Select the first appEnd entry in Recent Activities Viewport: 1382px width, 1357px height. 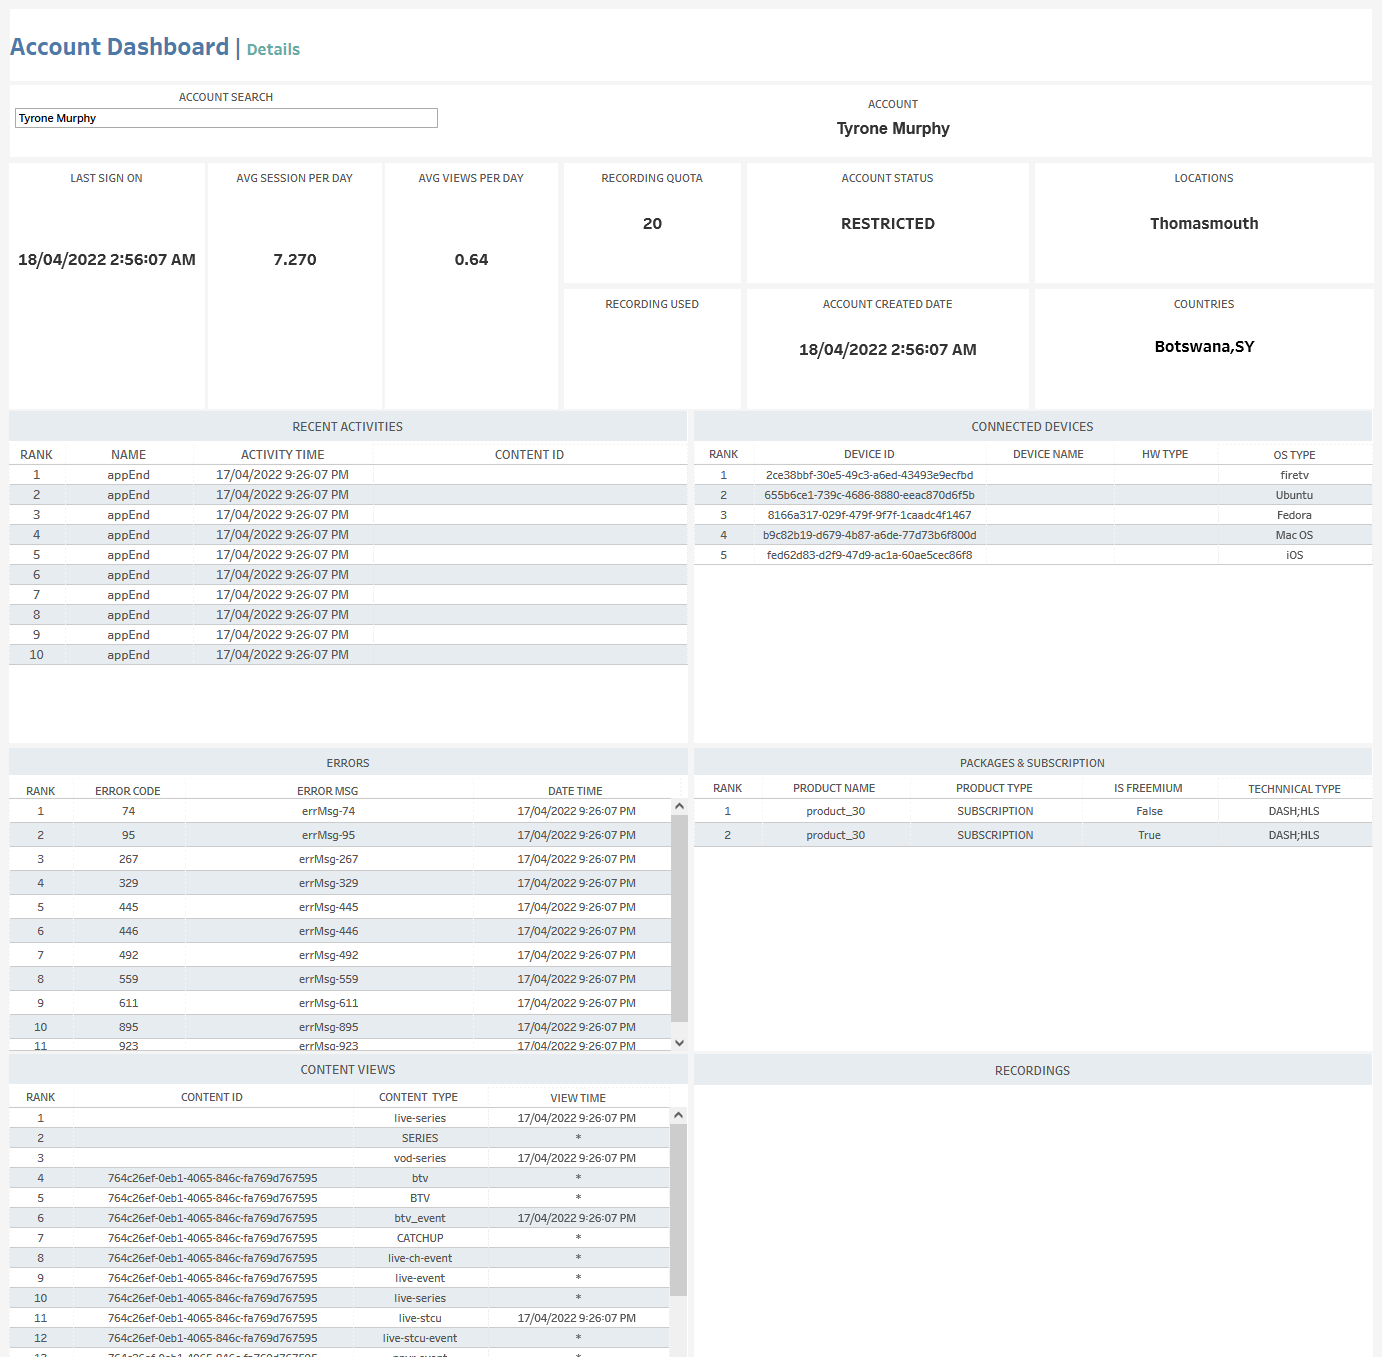click(129, 475)
